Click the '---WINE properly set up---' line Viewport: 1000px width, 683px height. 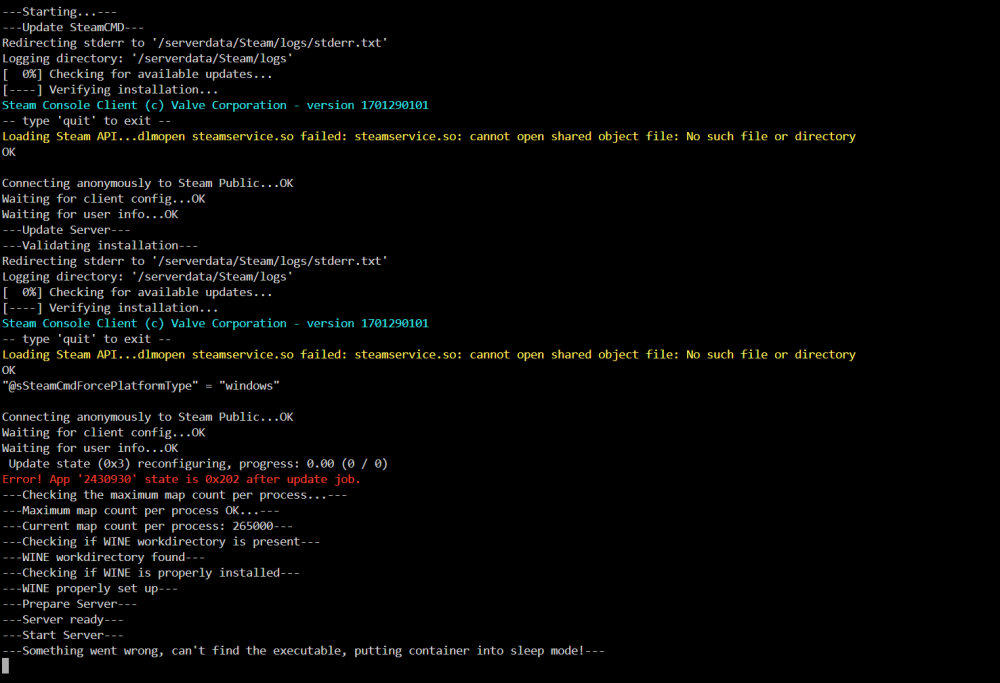90,588
